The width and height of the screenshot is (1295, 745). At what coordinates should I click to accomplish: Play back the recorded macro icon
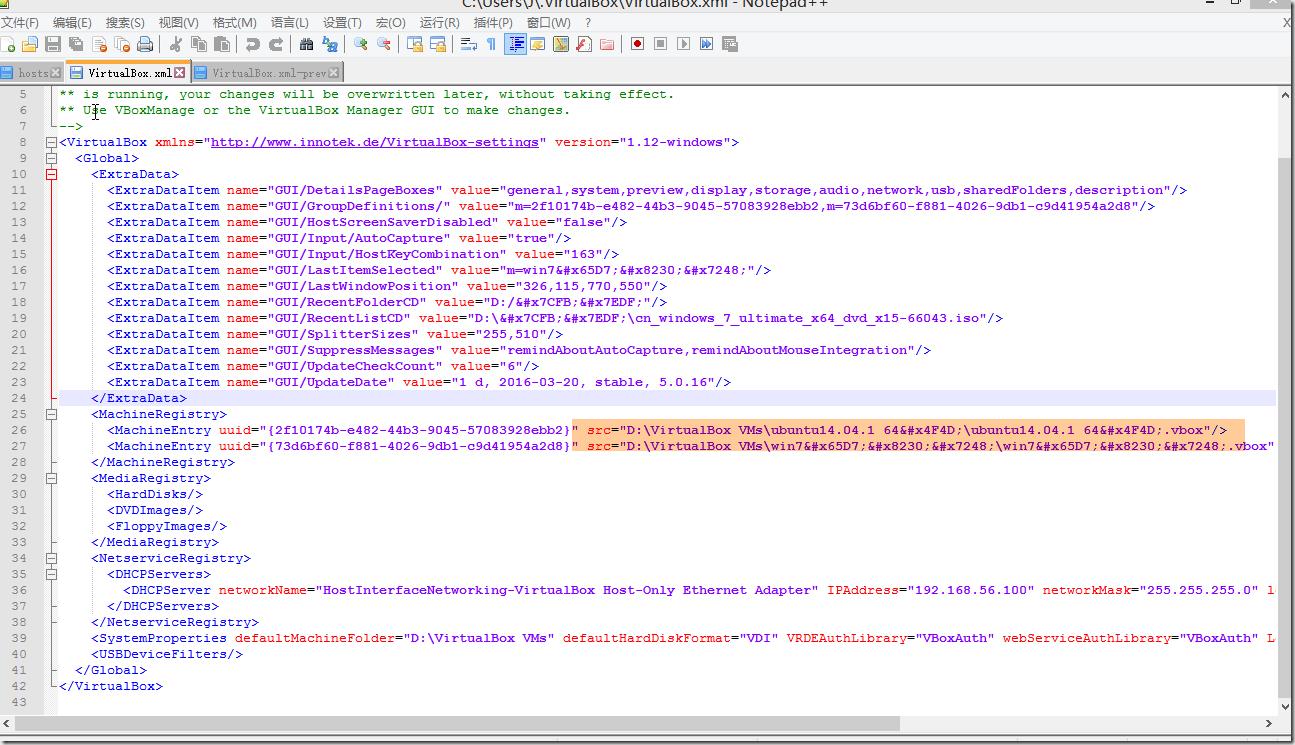(683, 44)
